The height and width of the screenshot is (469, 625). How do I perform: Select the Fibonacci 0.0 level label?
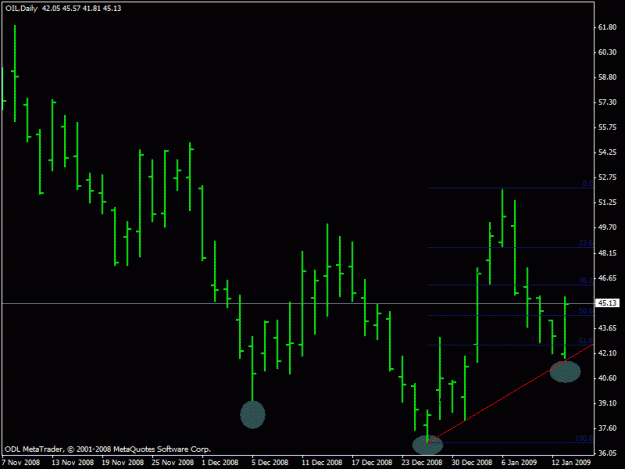pyautogui.click(x=588, y=184)
